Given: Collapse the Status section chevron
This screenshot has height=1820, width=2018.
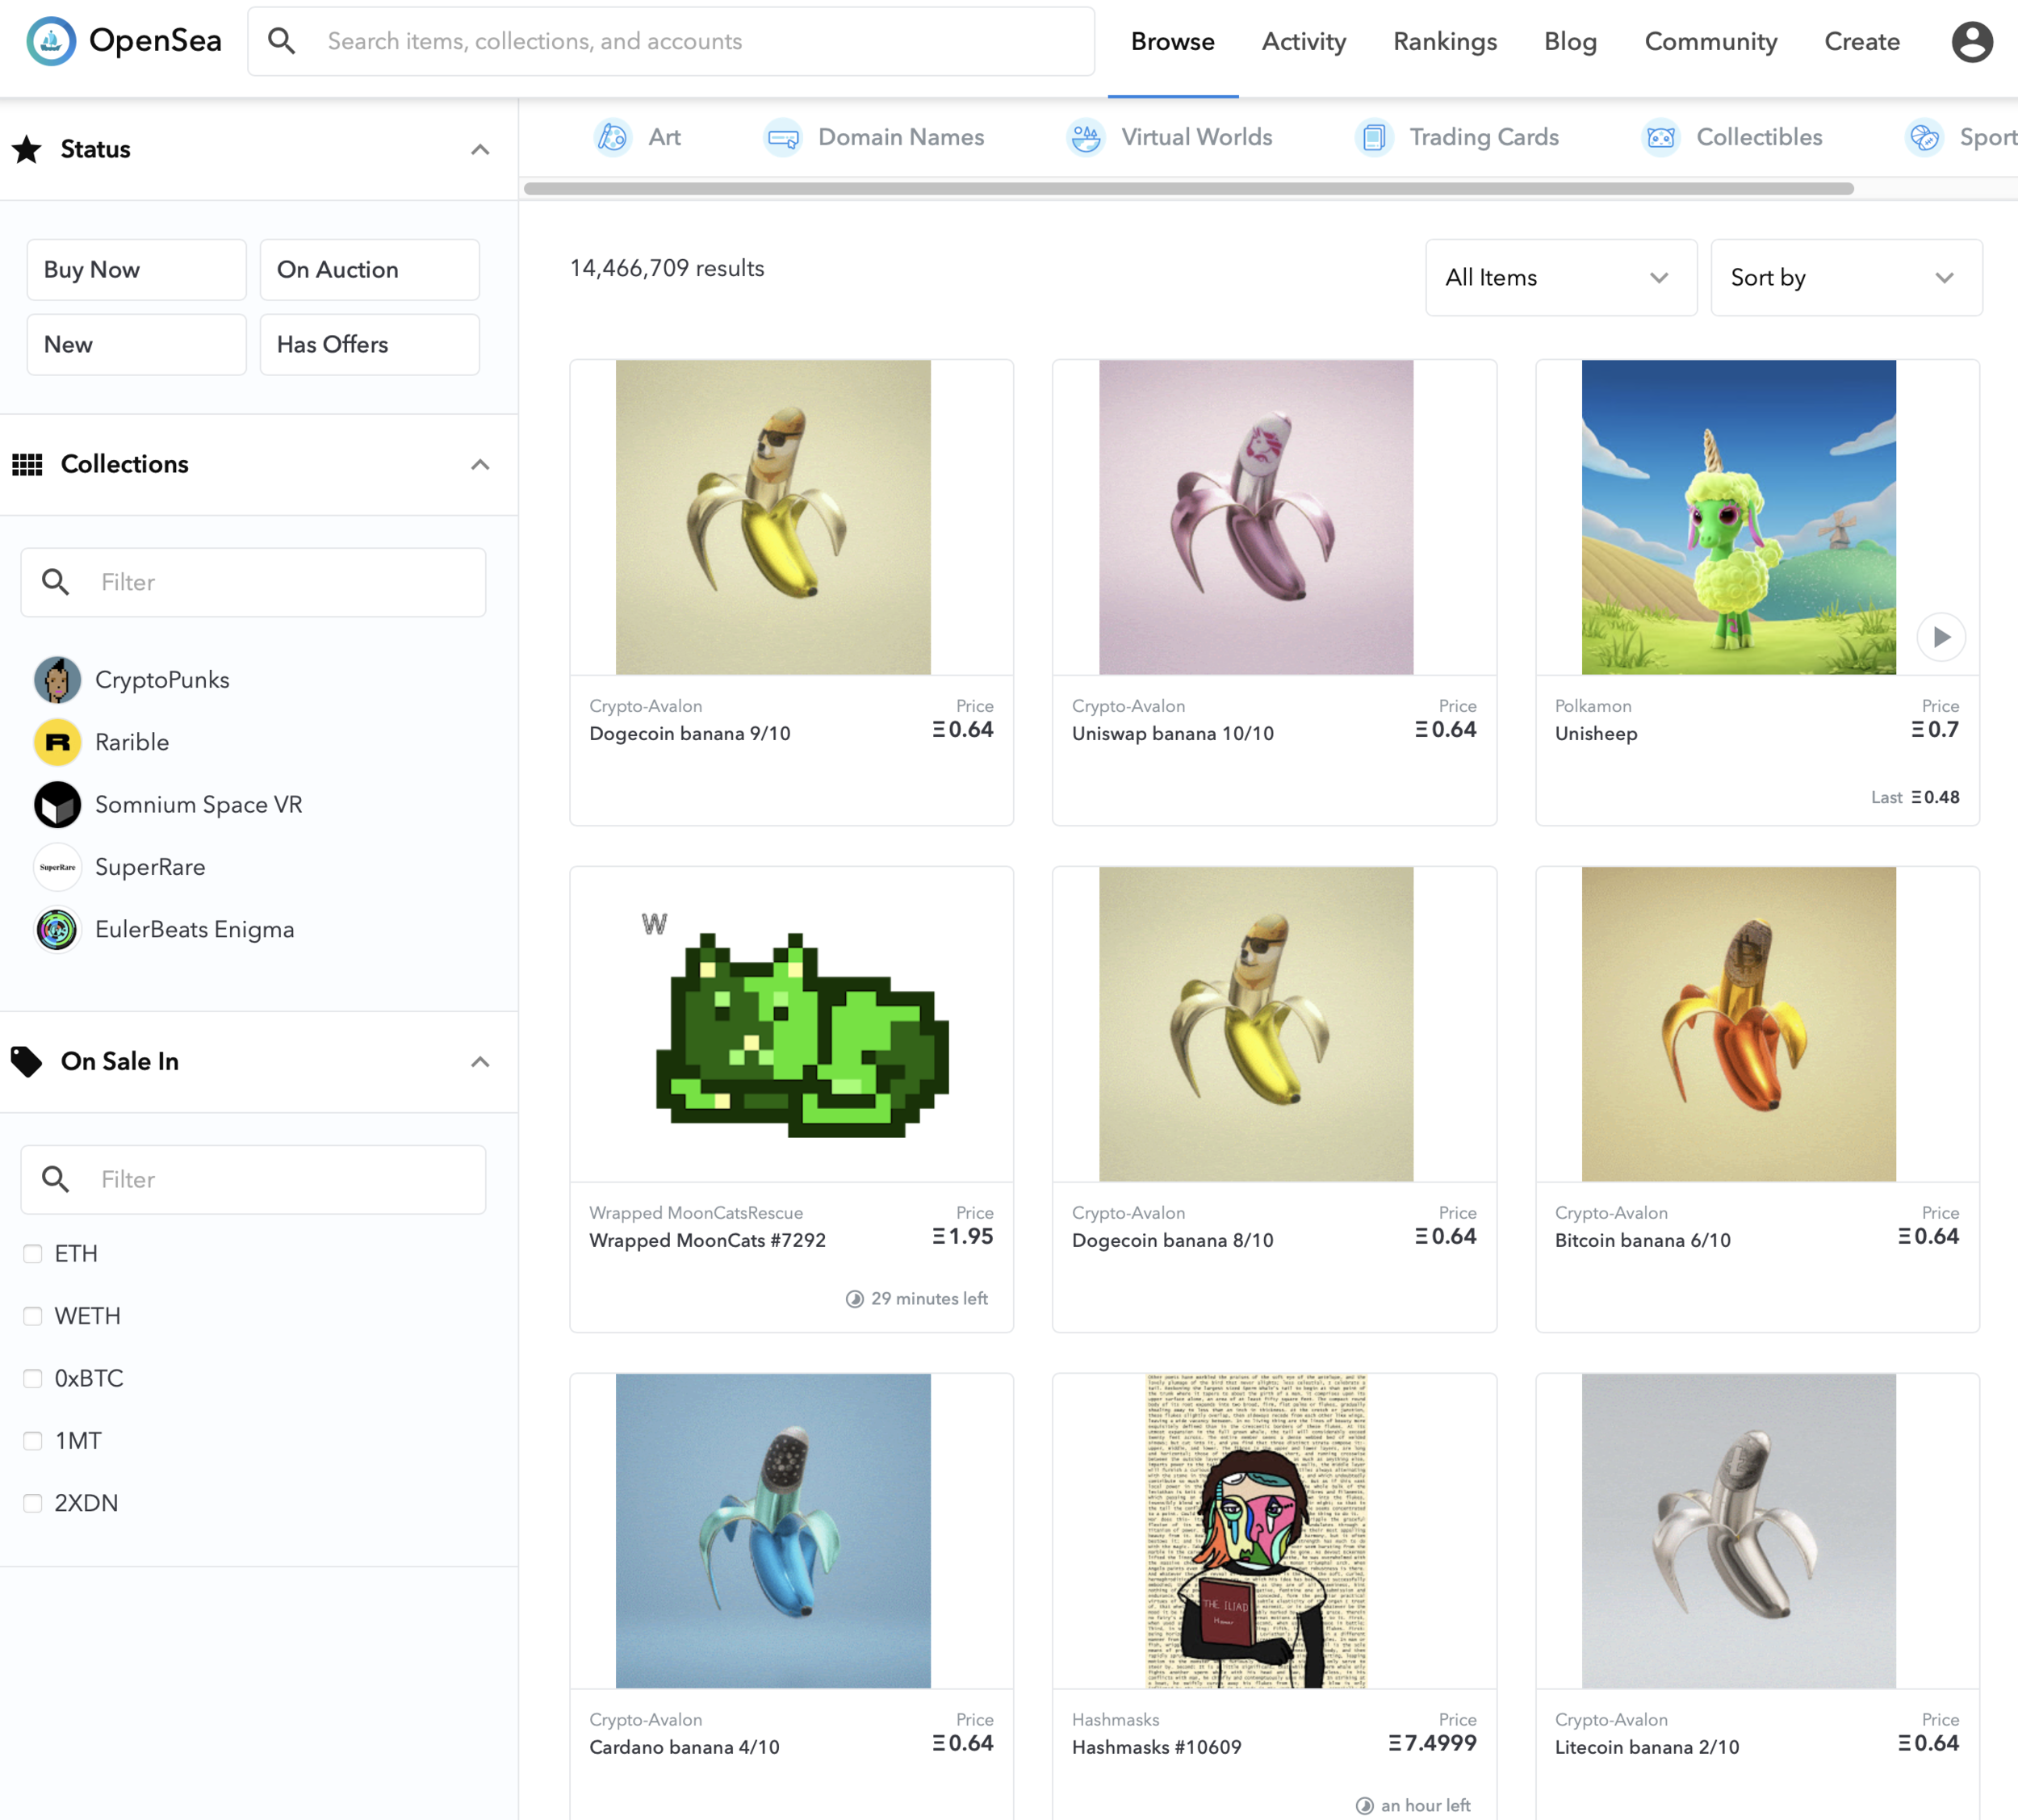Looking at the screenshot, I should (480, 150).
